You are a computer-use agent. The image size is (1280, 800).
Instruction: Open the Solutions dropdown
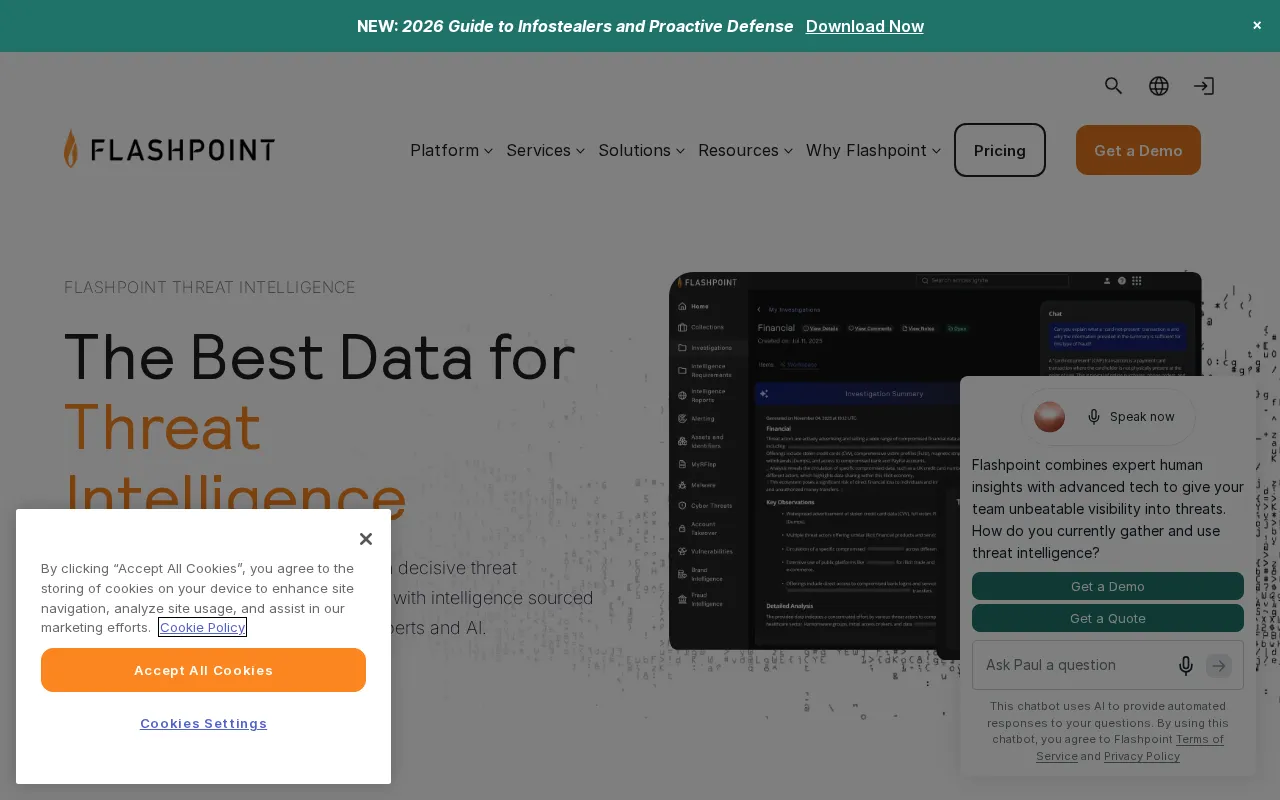[641, 150]
